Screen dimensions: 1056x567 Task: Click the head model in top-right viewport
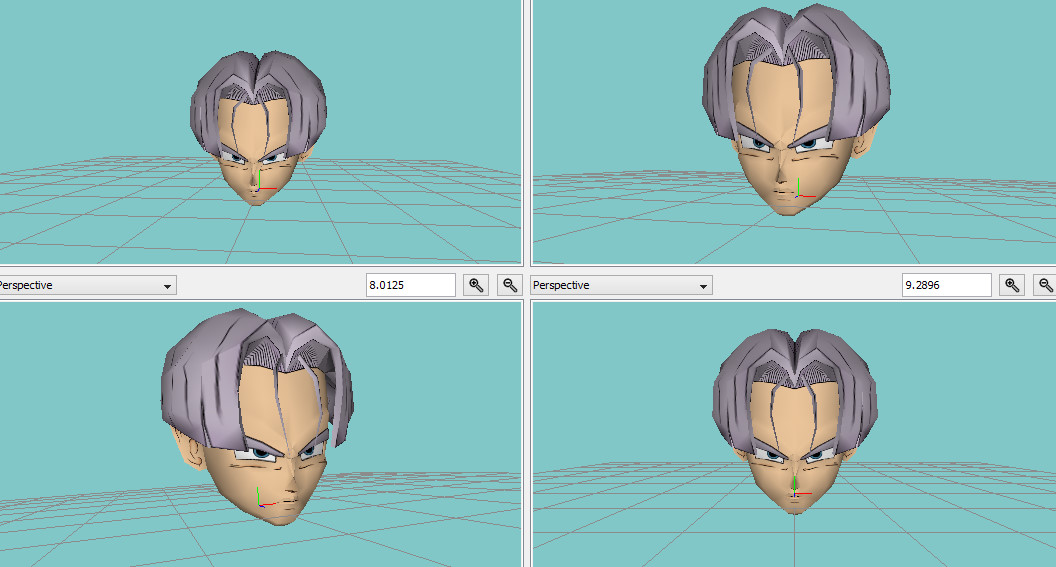[x=795, y=109]
